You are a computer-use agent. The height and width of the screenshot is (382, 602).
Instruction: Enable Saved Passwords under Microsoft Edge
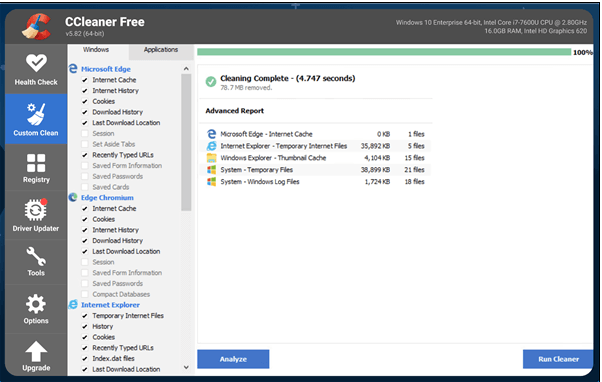coord(85,176)
